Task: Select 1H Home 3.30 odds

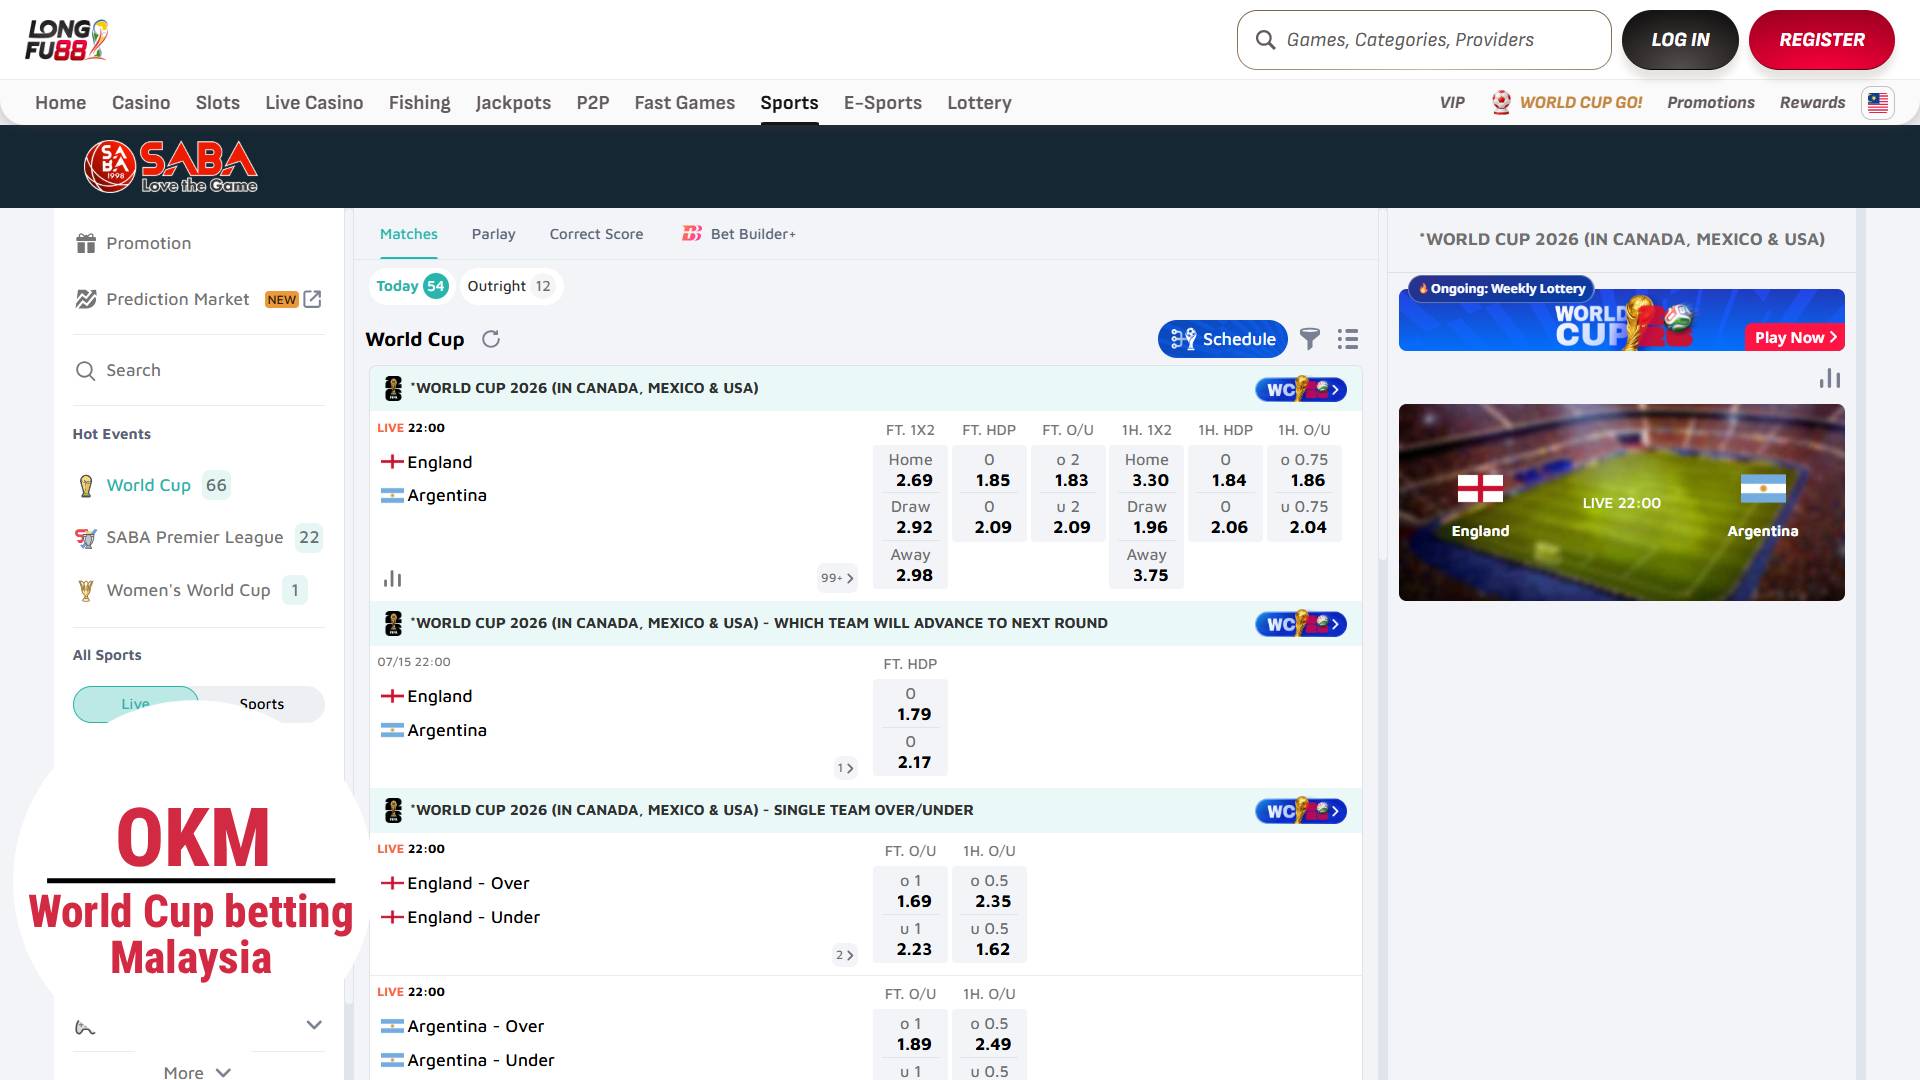Action: (1147, 470)
